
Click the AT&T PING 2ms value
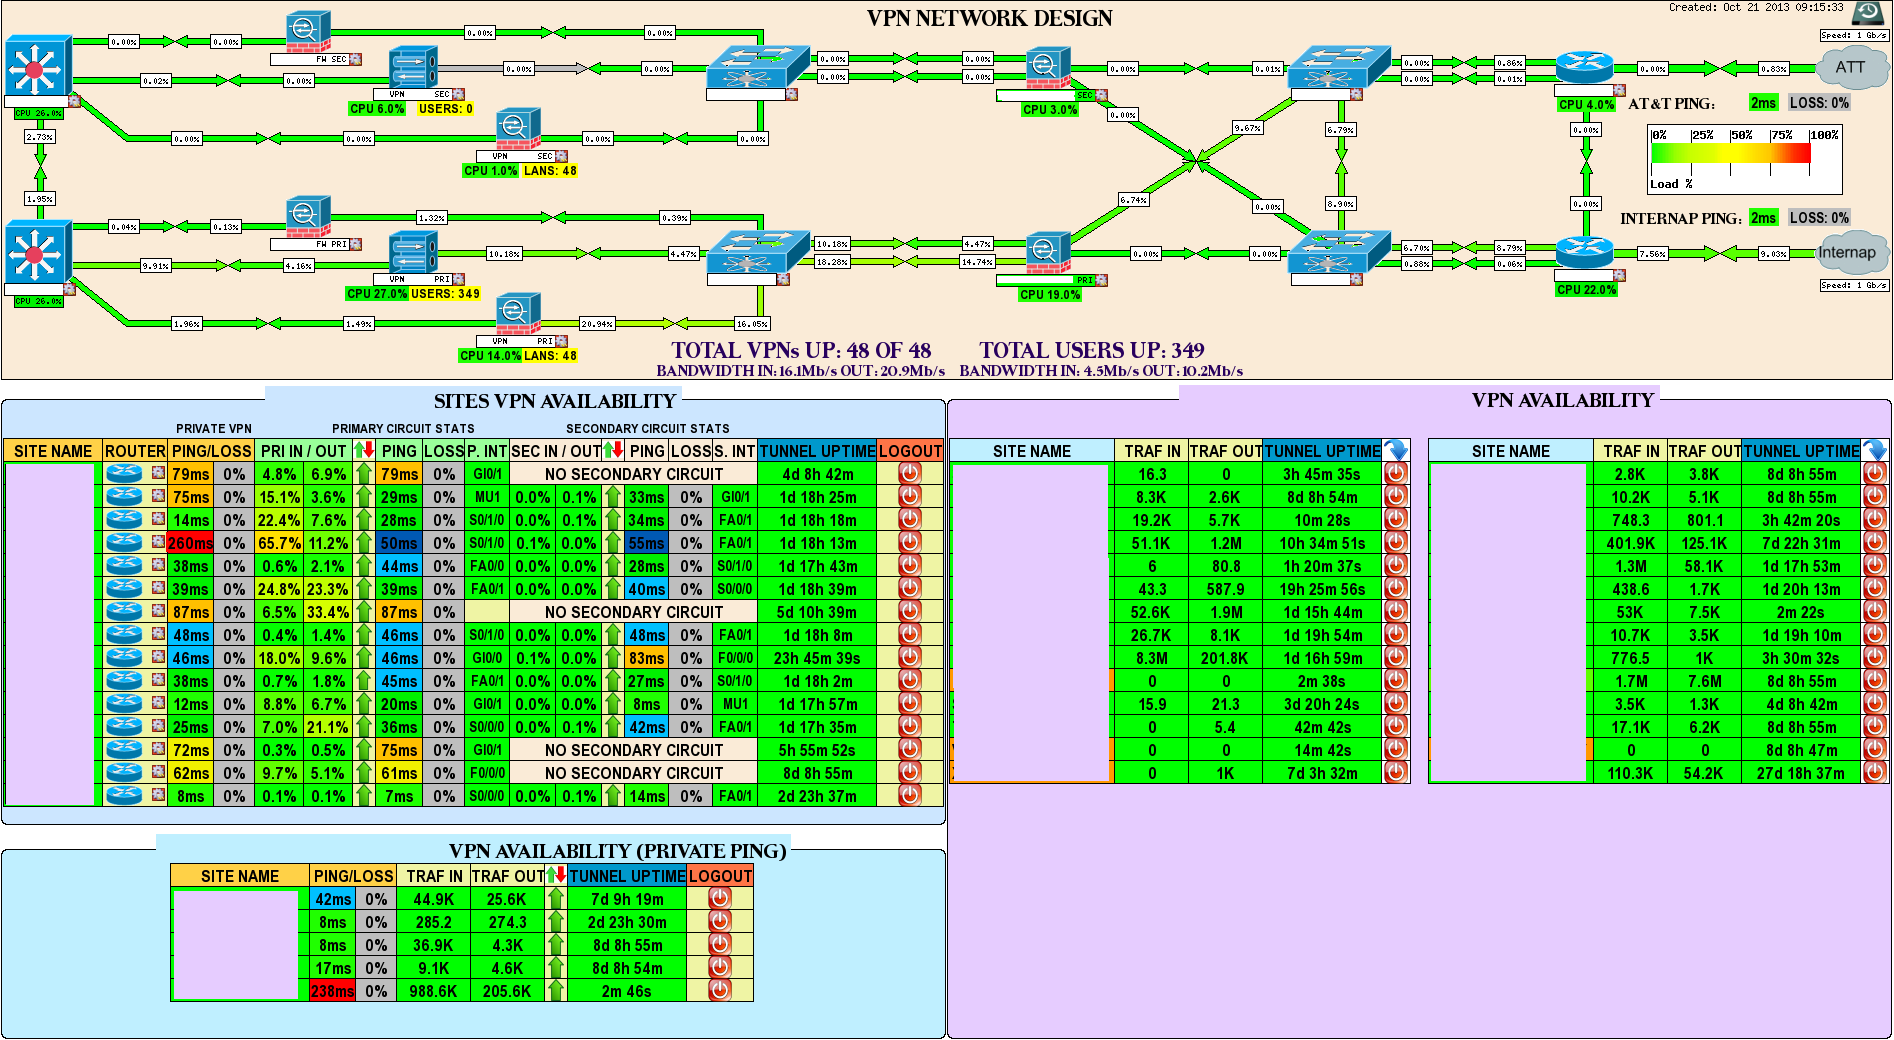pos(1763,103)
